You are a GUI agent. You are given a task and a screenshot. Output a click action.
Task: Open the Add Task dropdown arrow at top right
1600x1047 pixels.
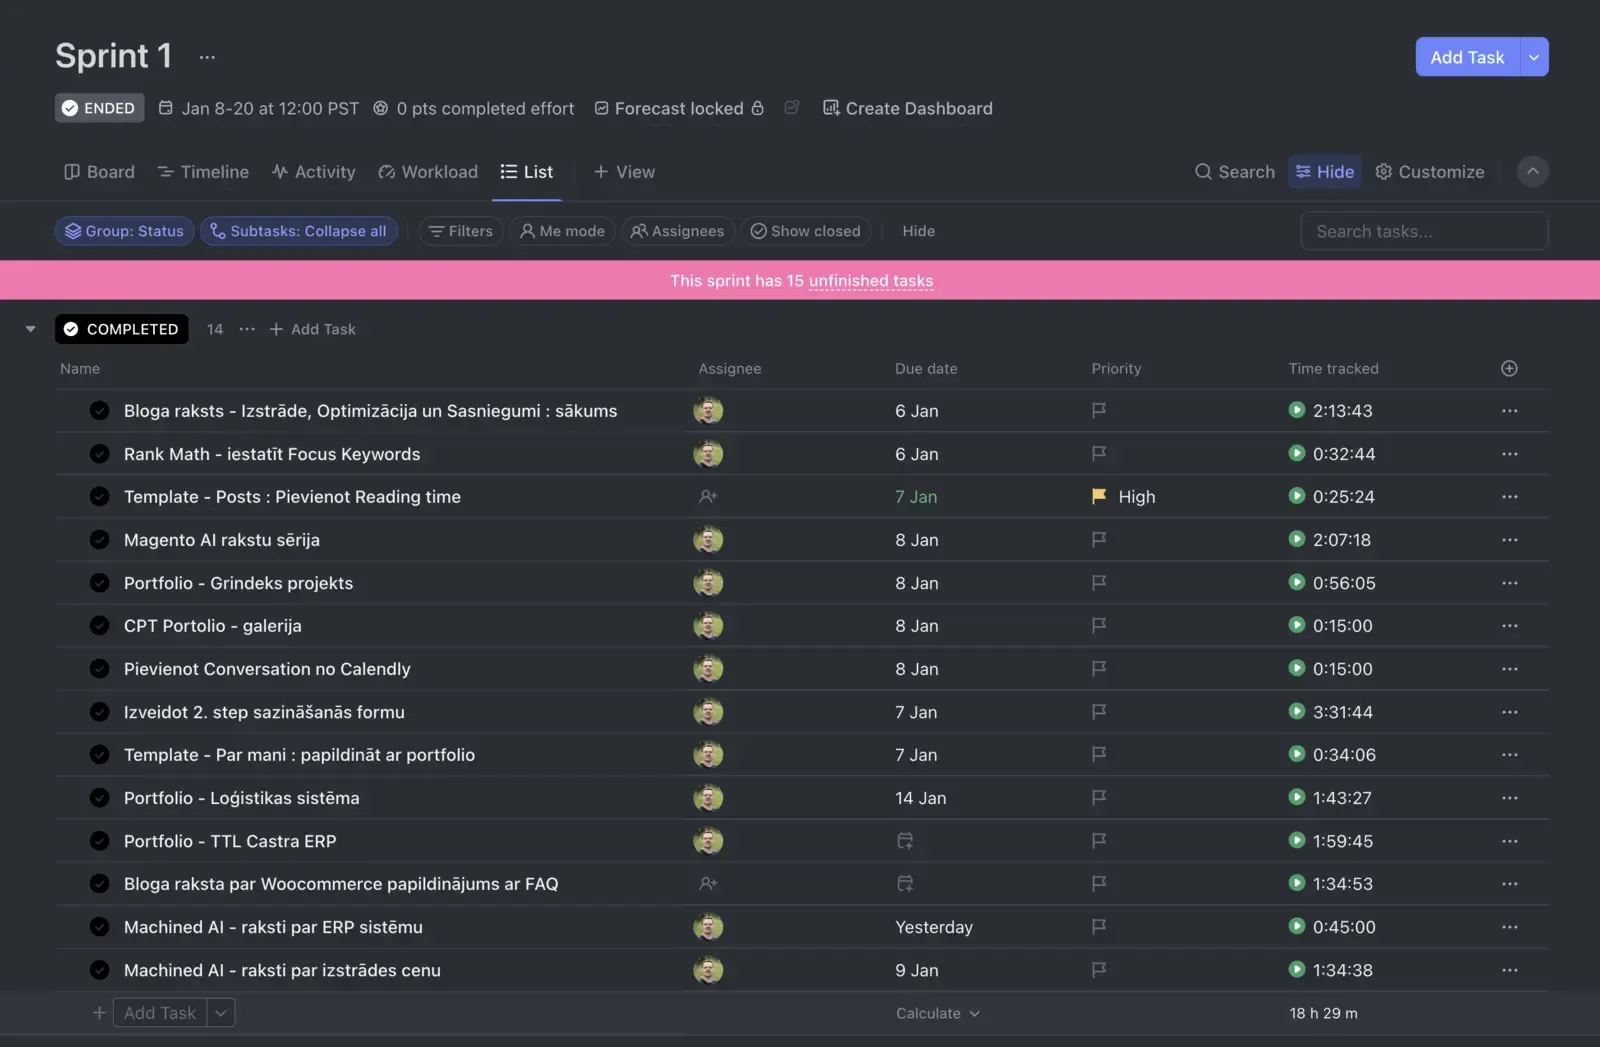(x=1534, y=57)
